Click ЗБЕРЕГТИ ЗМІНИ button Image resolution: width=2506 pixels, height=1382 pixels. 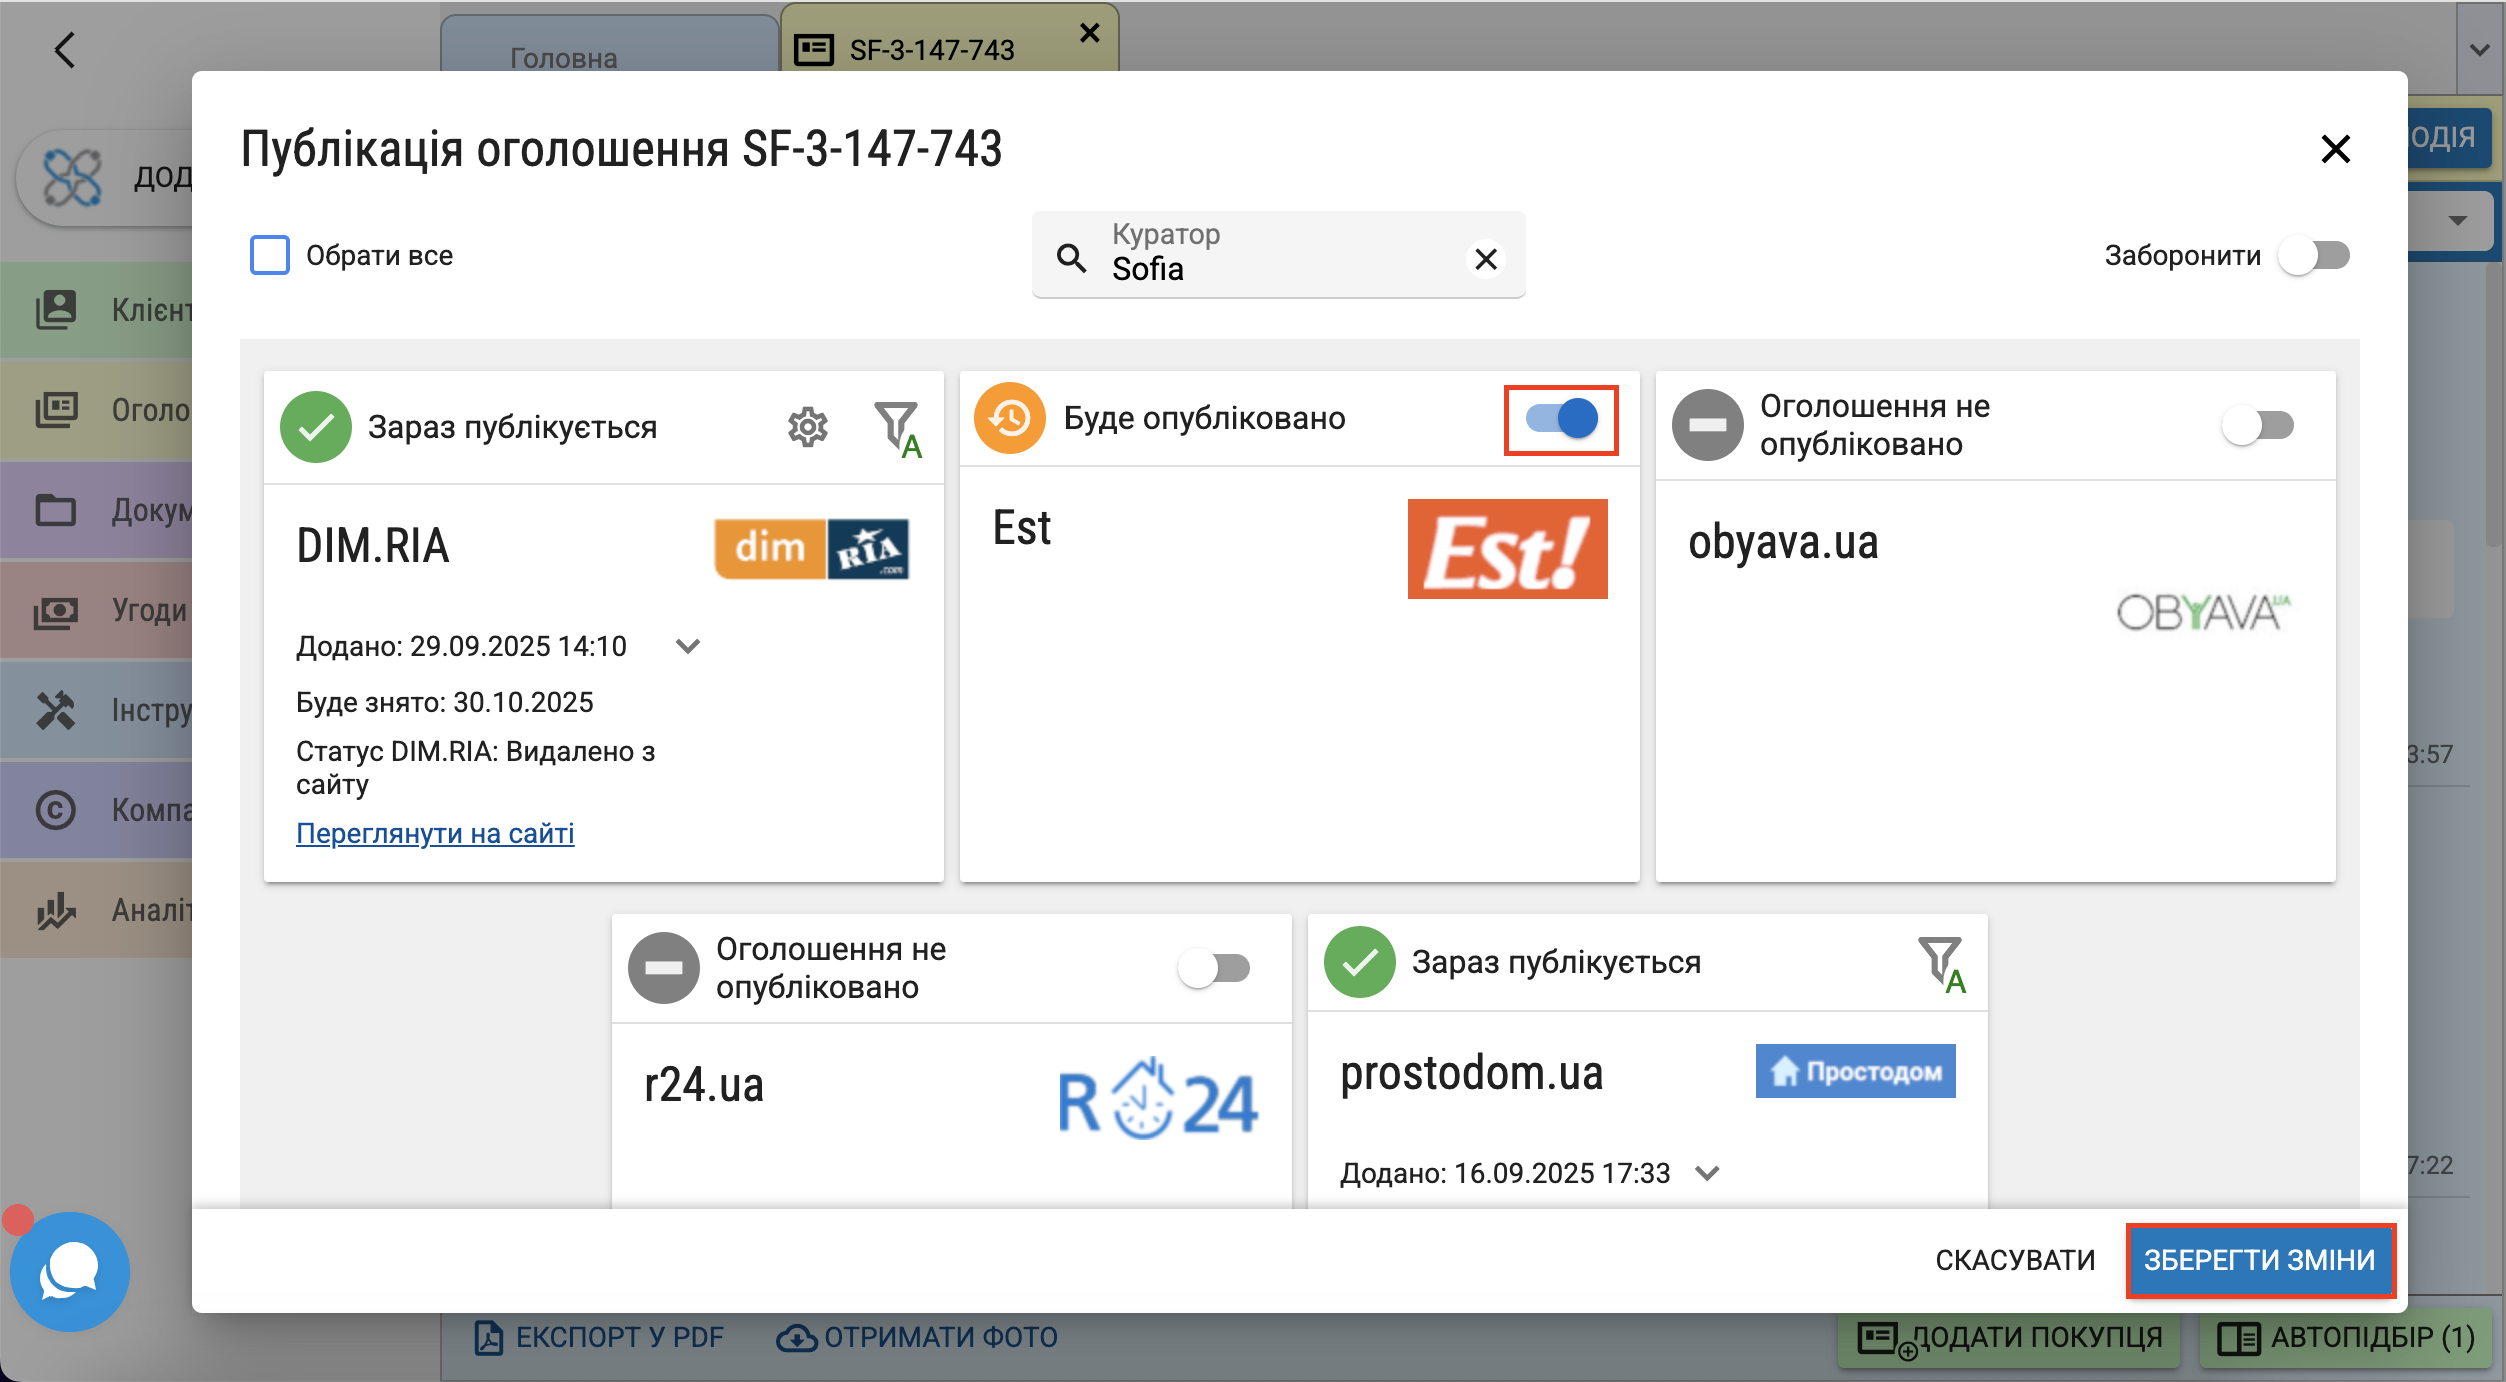point(2259,1260)
